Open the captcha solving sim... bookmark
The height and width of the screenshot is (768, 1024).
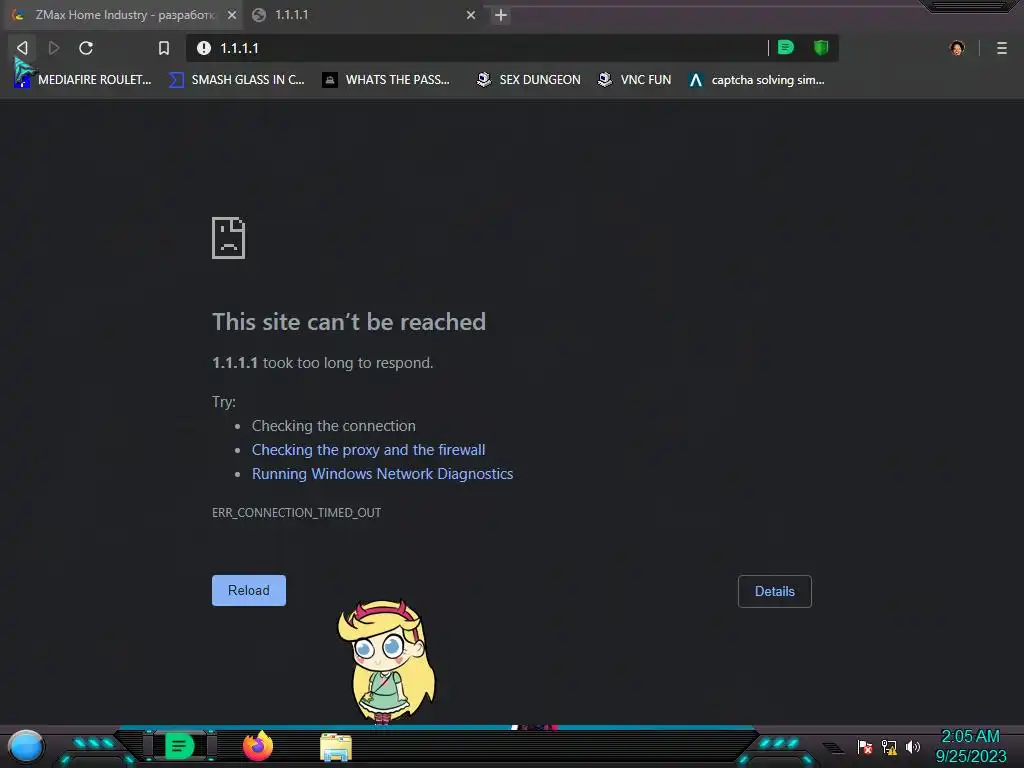pyautogui.click(x=757, y=80)
